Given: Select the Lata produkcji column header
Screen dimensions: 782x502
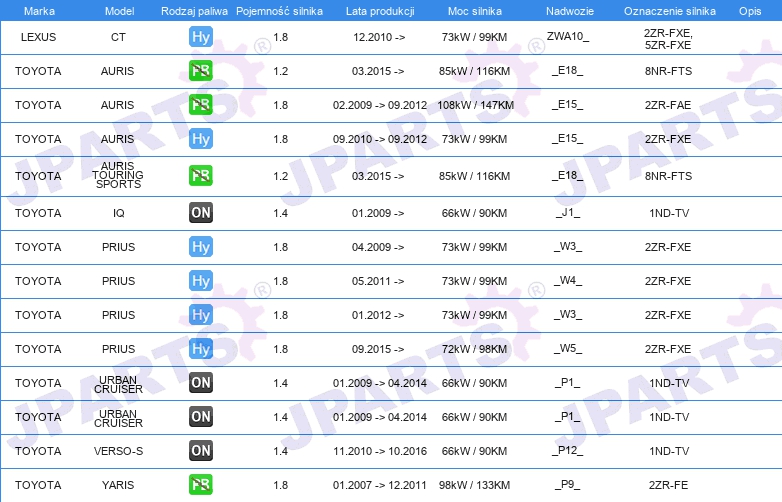Looking at the screenshot, I should (380, 11).
